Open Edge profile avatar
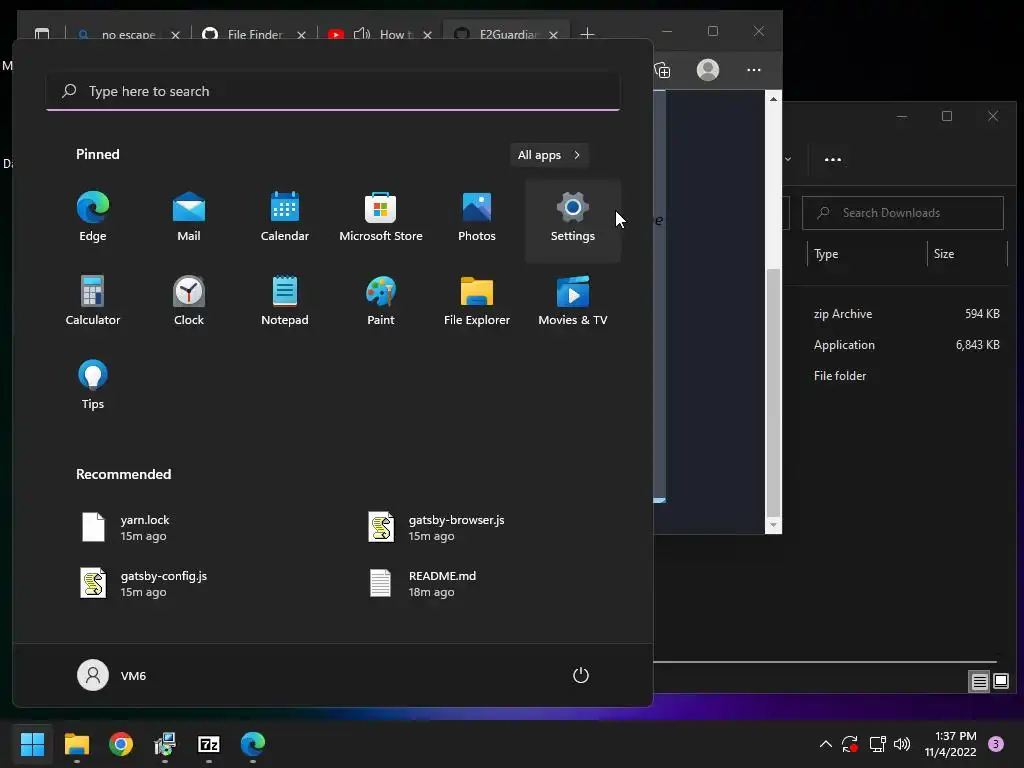 click(x=707, y=70)
